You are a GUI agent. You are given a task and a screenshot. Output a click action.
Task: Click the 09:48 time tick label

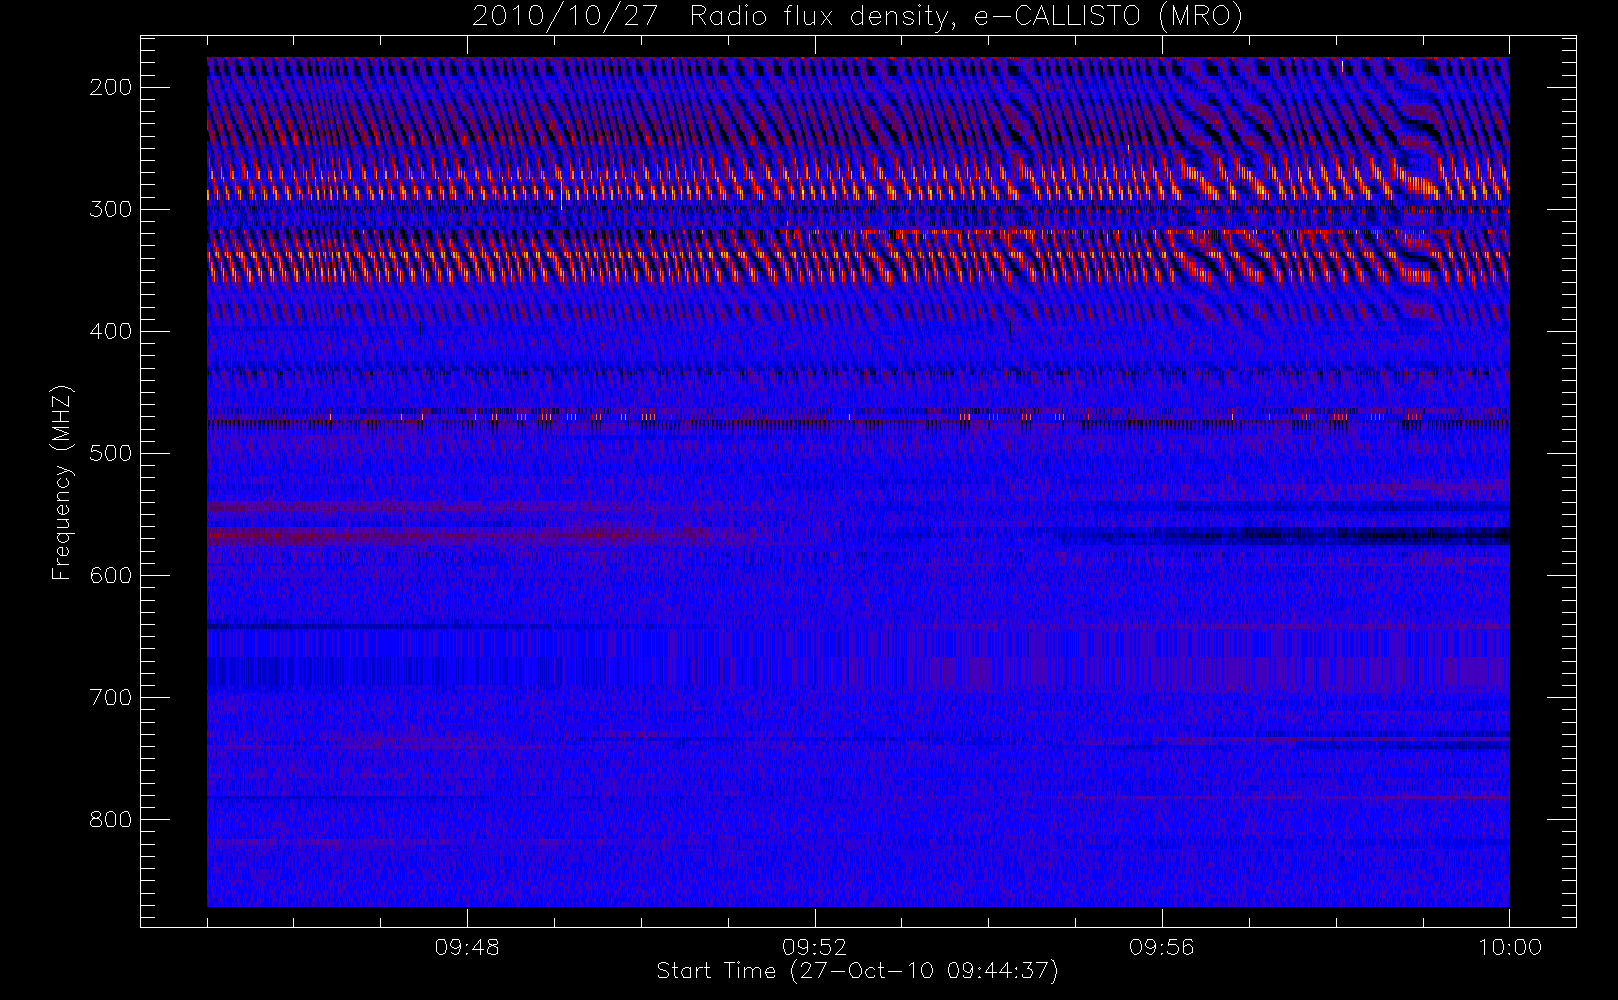coord(467,947)
